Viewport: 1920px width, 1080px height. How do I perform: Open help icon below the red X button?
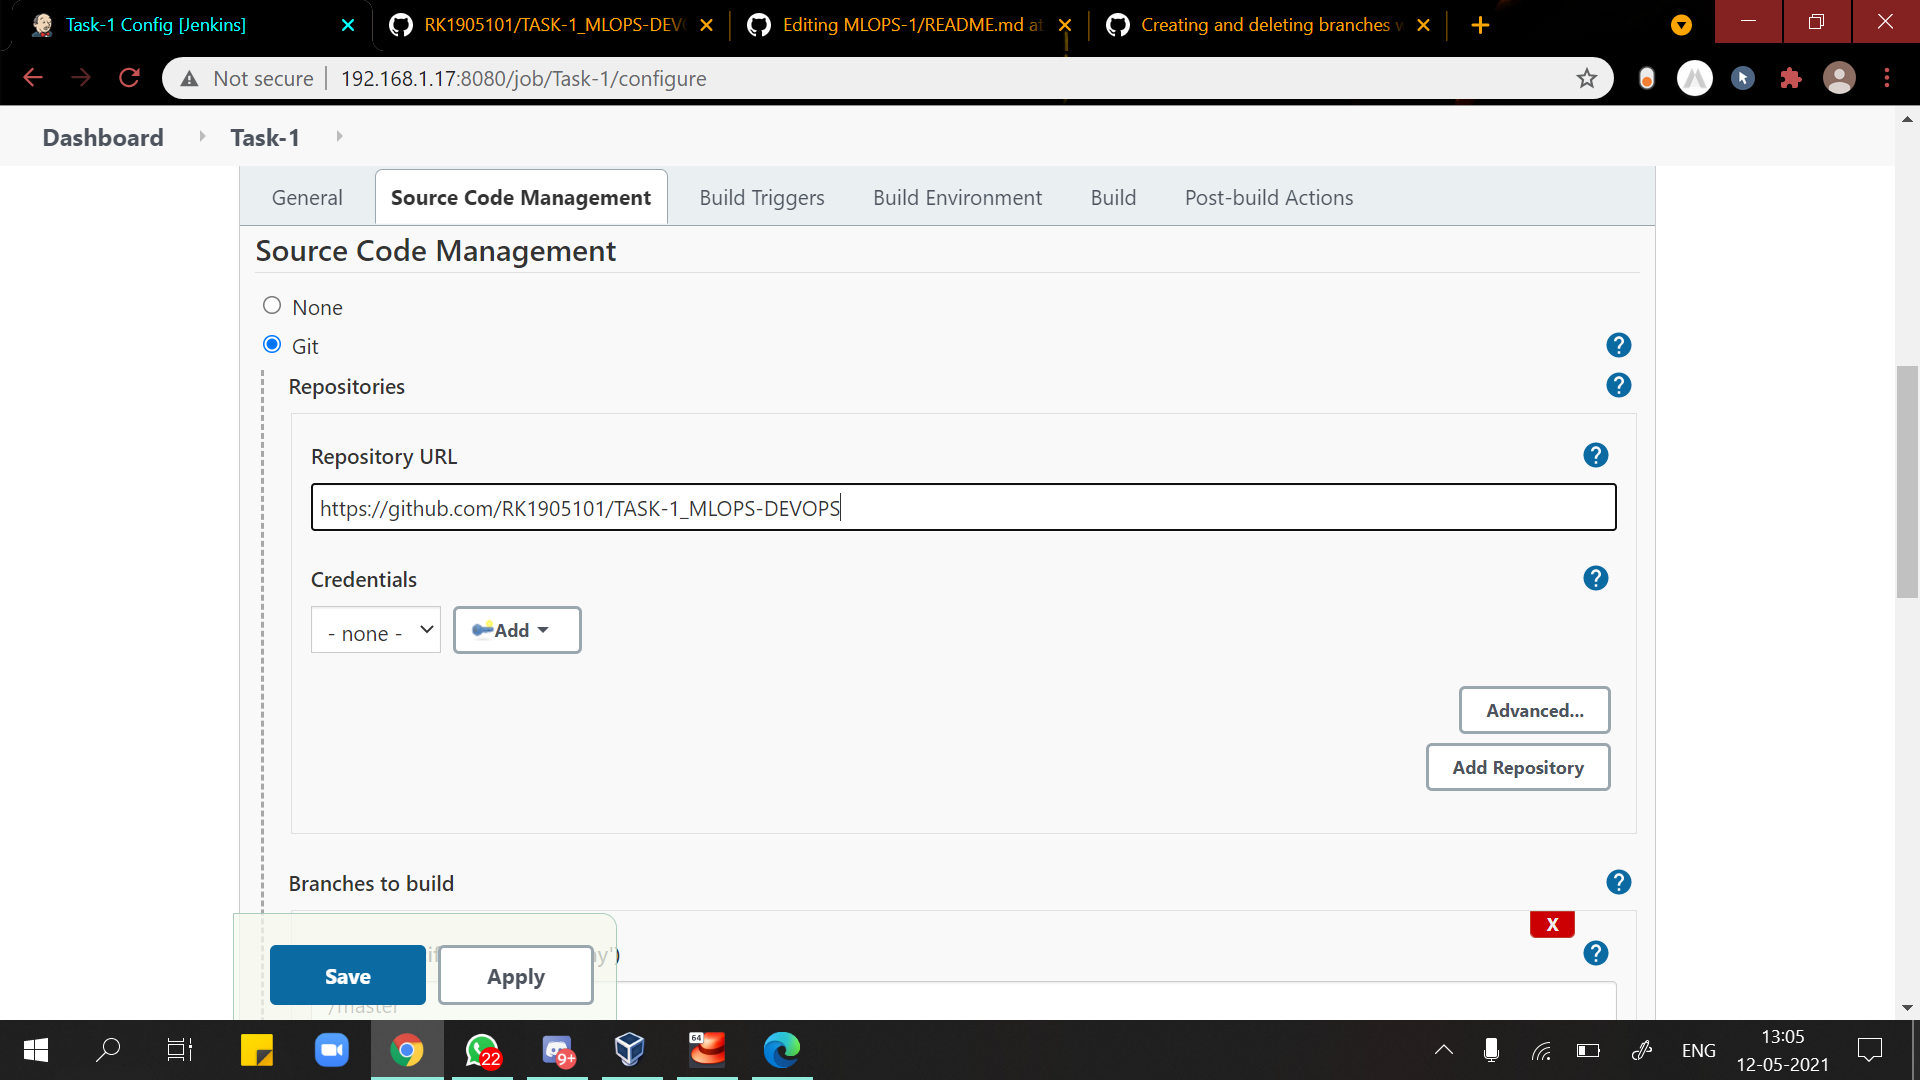point(1595,953)
